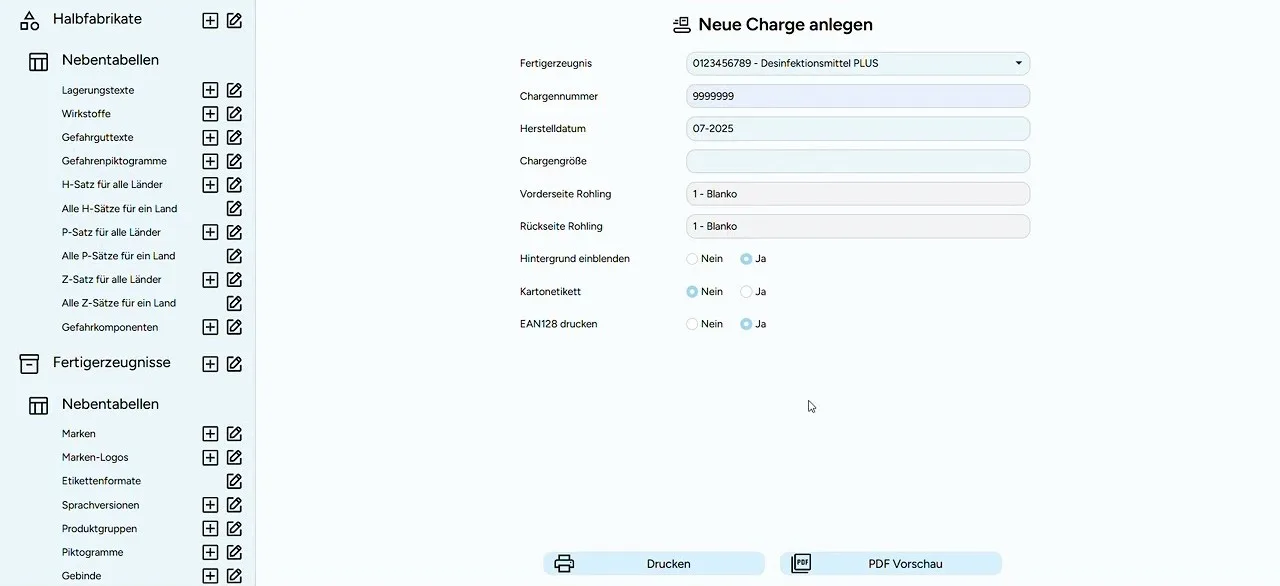Edit Sprachversionen entries

tap(234, 505)
